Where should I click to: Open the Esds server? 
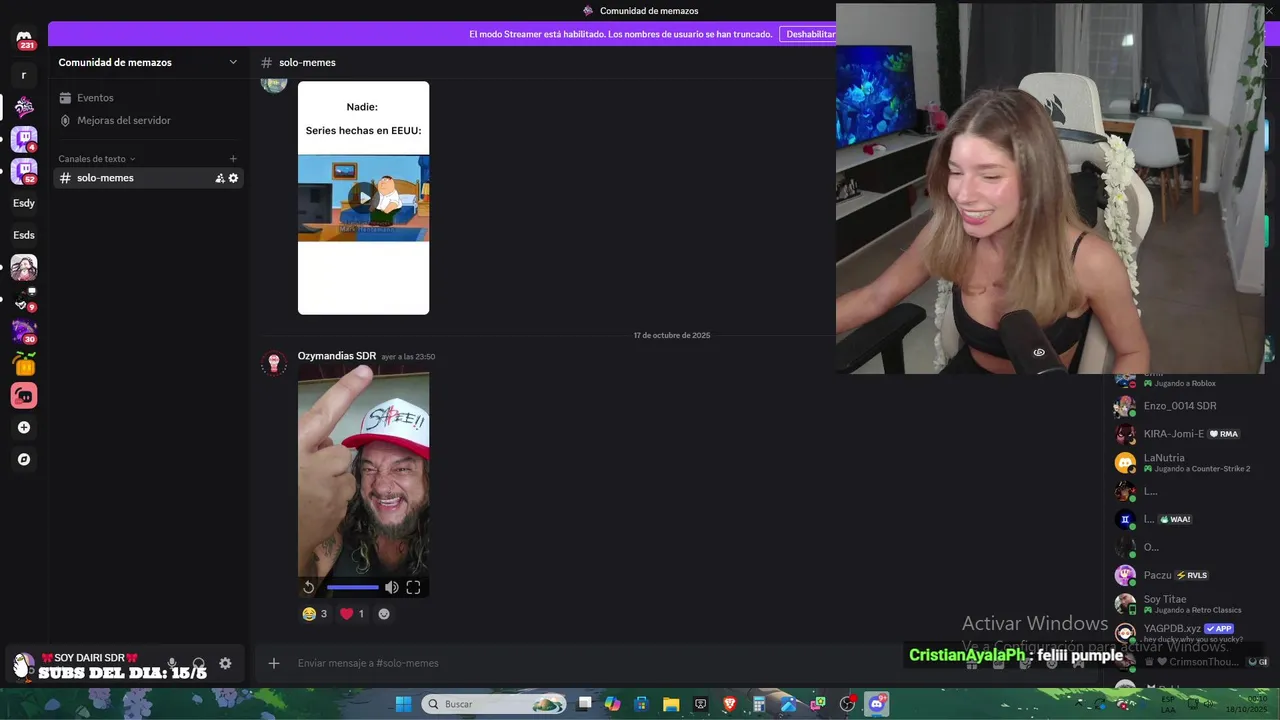click(x=24, y=235)
